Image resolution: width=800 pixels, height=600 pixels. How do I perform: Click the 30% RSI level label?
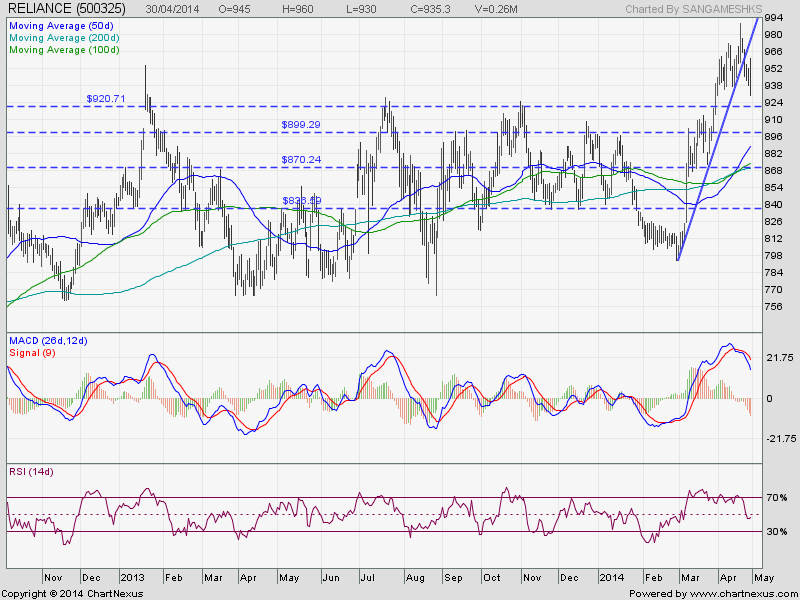pyautogui.click(x=777, y=532)
